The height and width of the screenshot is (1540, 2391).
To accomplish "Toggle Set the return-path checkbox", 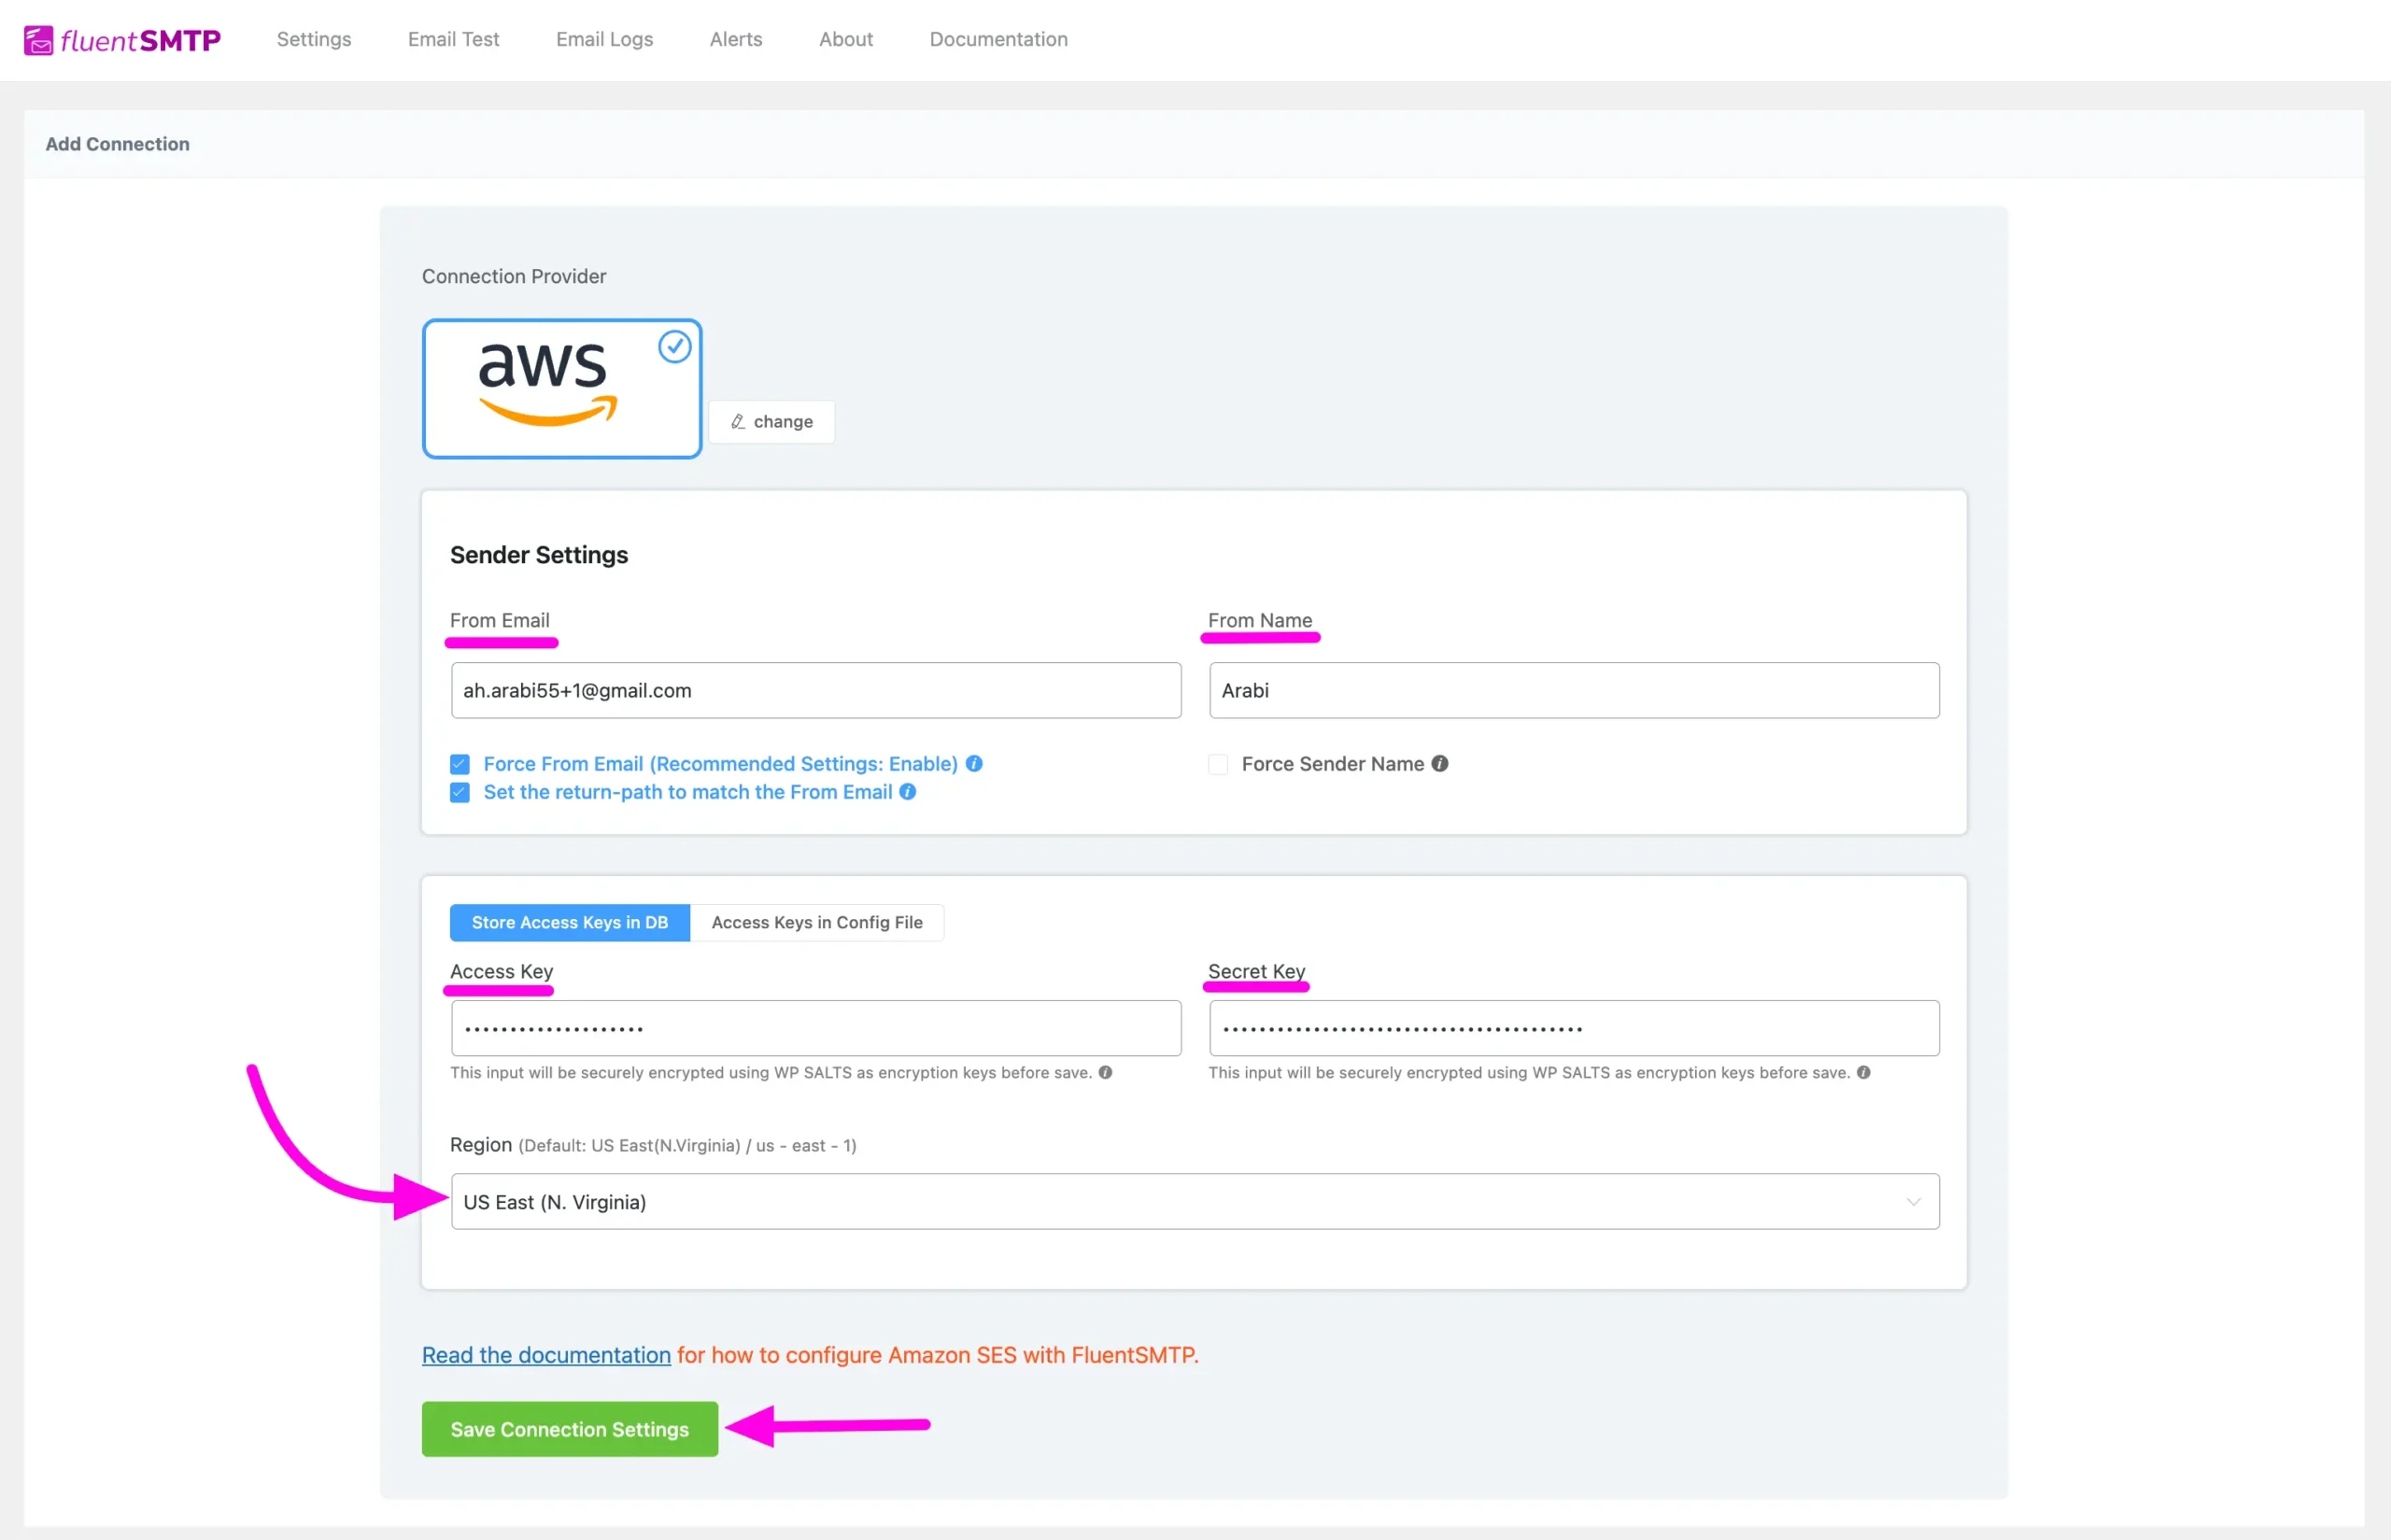I will pos(460,793).
